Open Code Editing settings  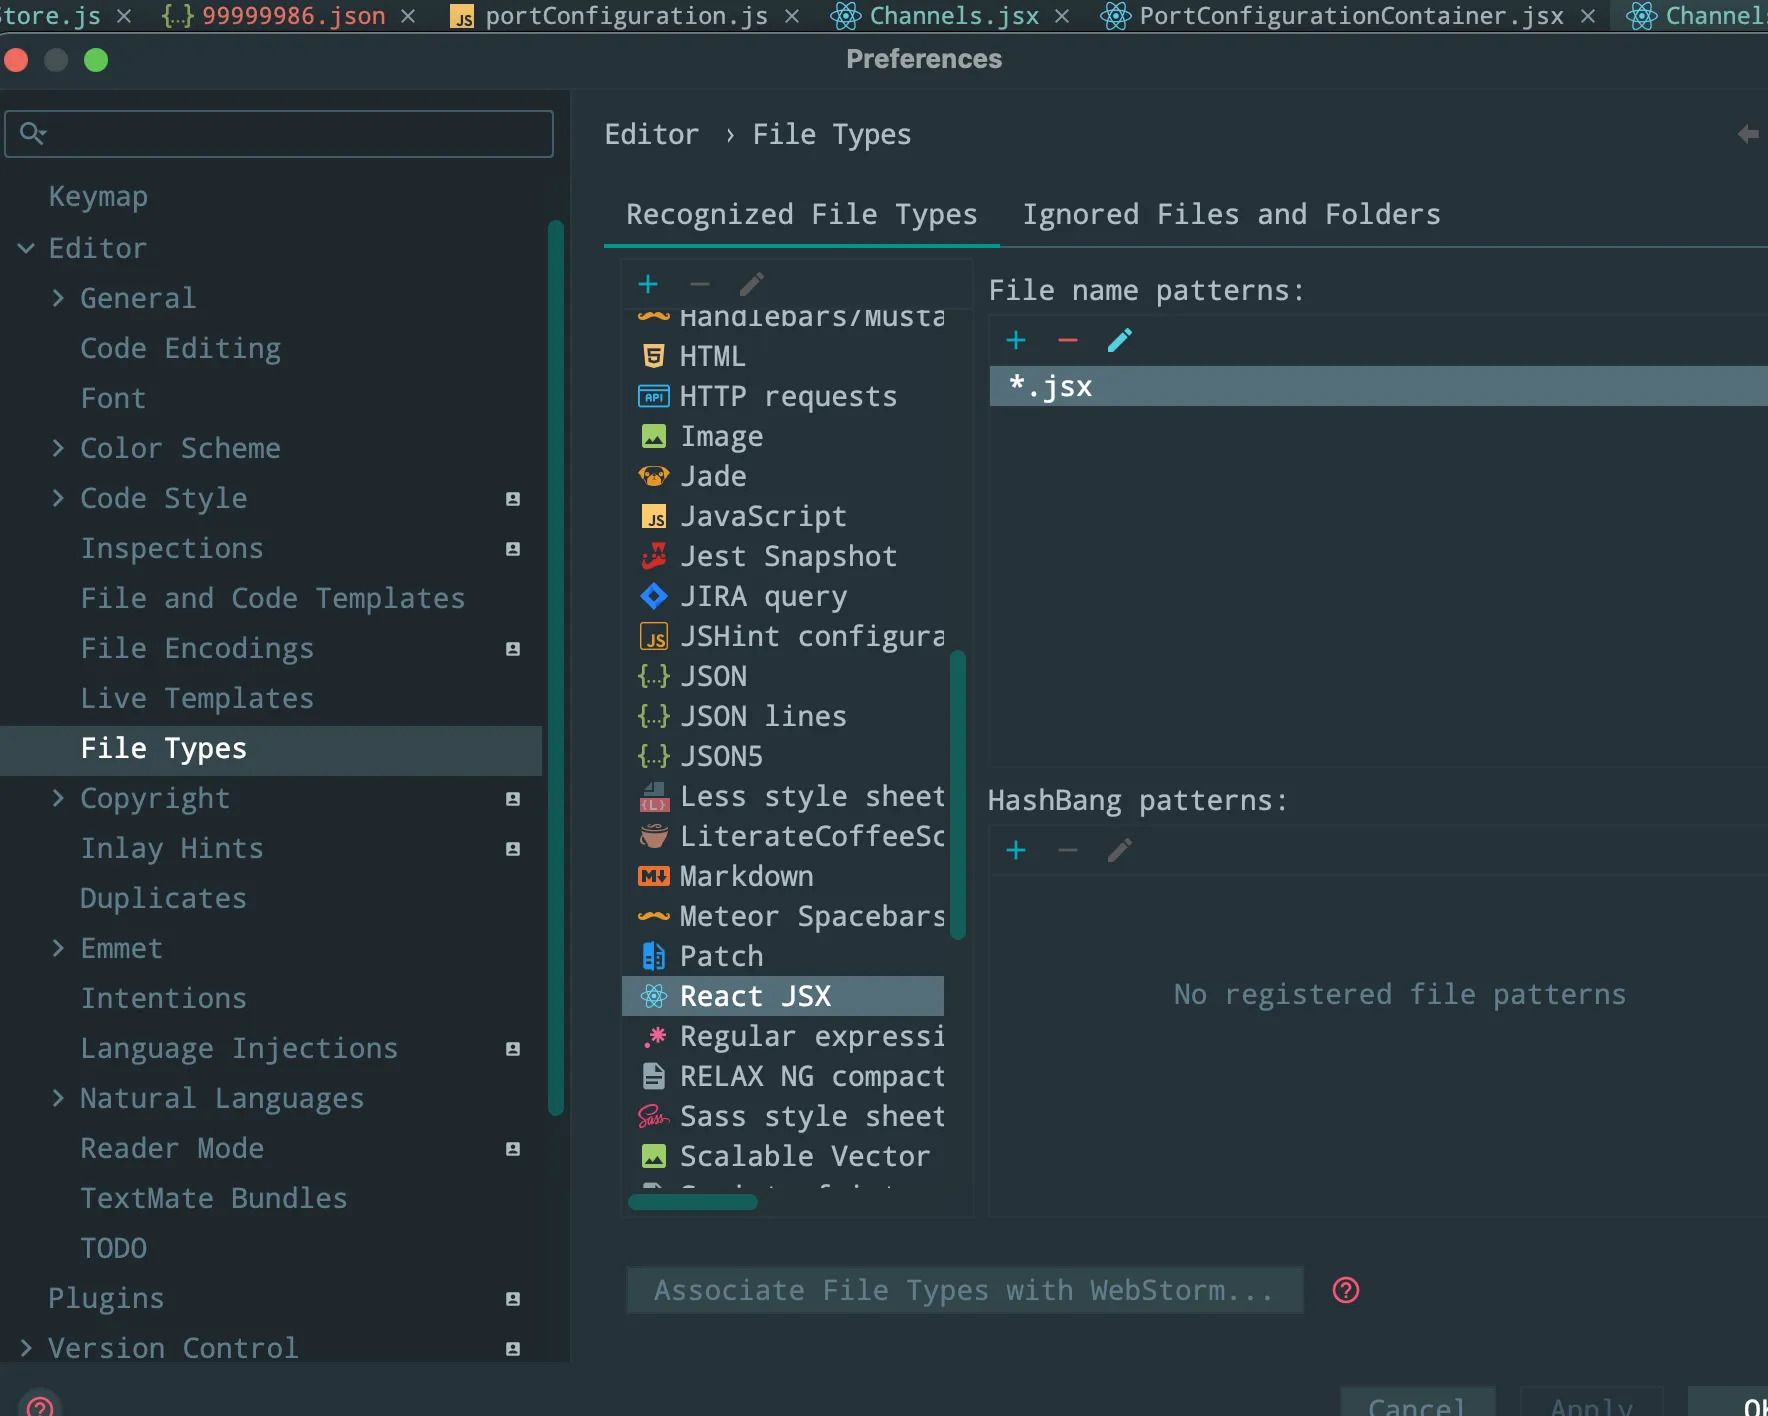pyautogui.click(x=181, y=348)
